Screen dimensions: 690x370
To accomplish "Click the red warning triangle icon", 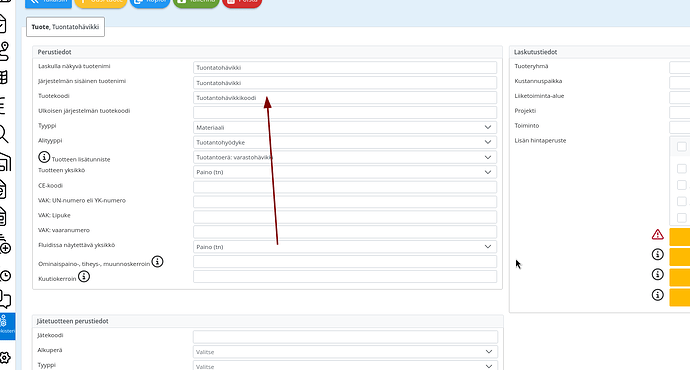I will [657, 234].
